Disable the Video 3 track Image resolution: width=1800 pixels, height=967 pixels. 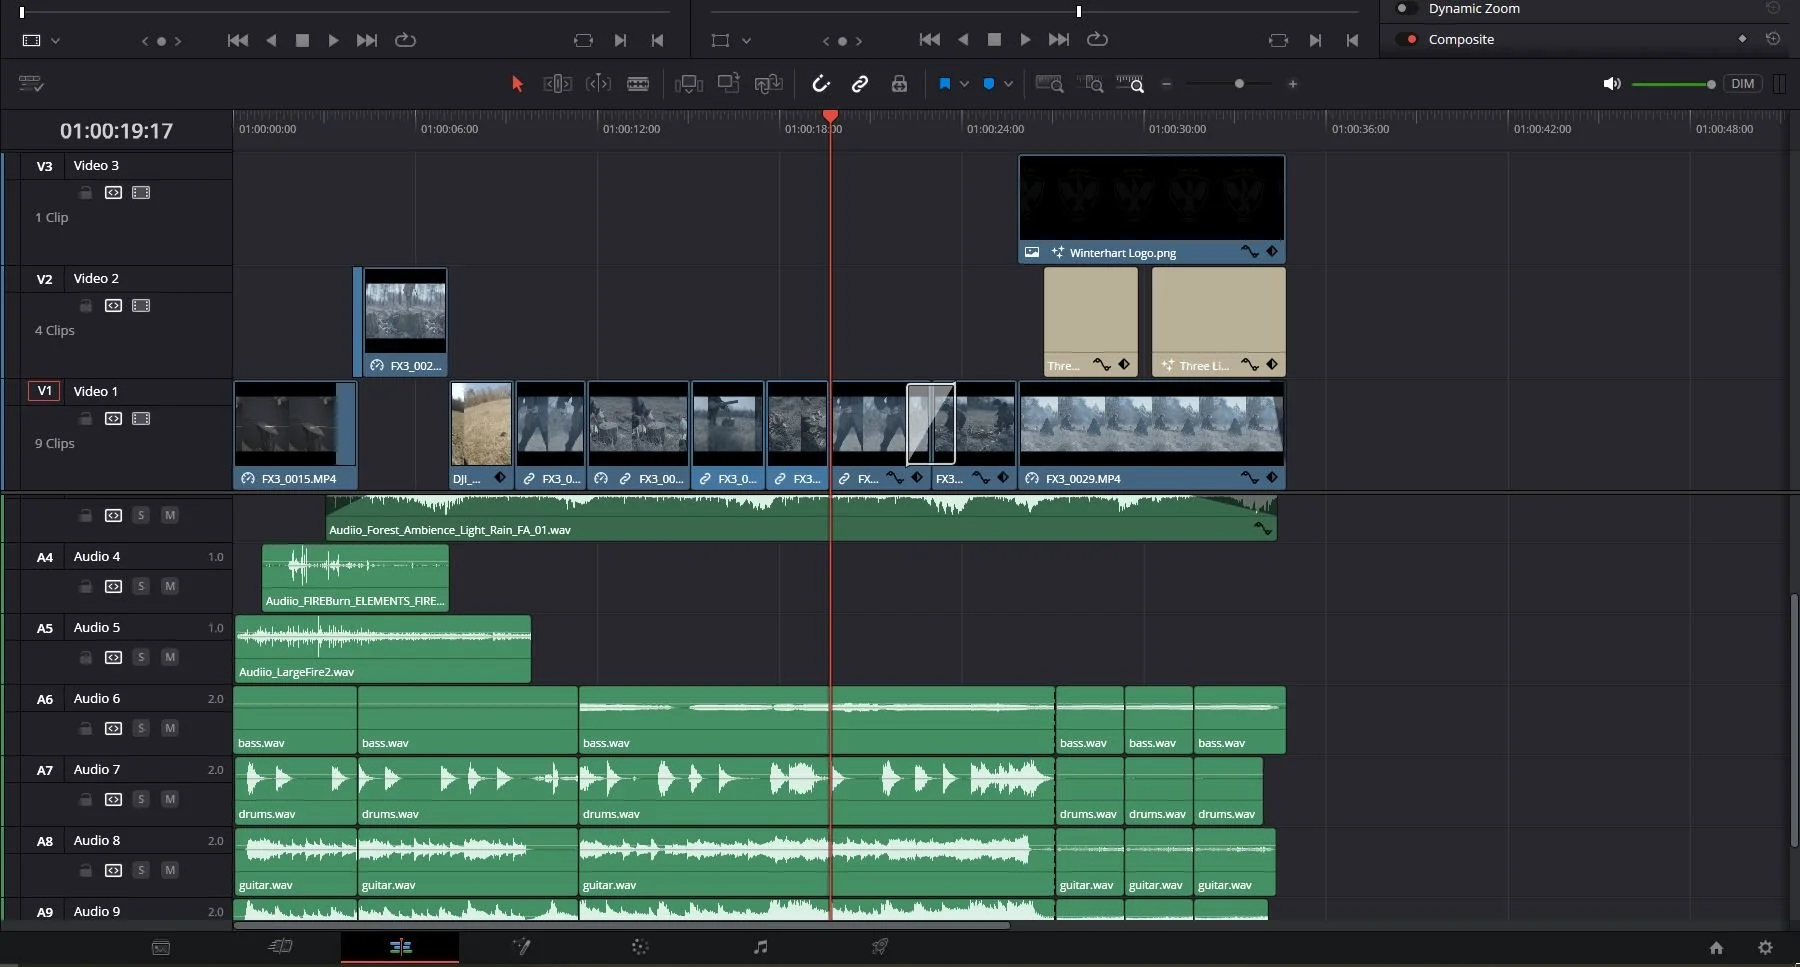point(141,193)
